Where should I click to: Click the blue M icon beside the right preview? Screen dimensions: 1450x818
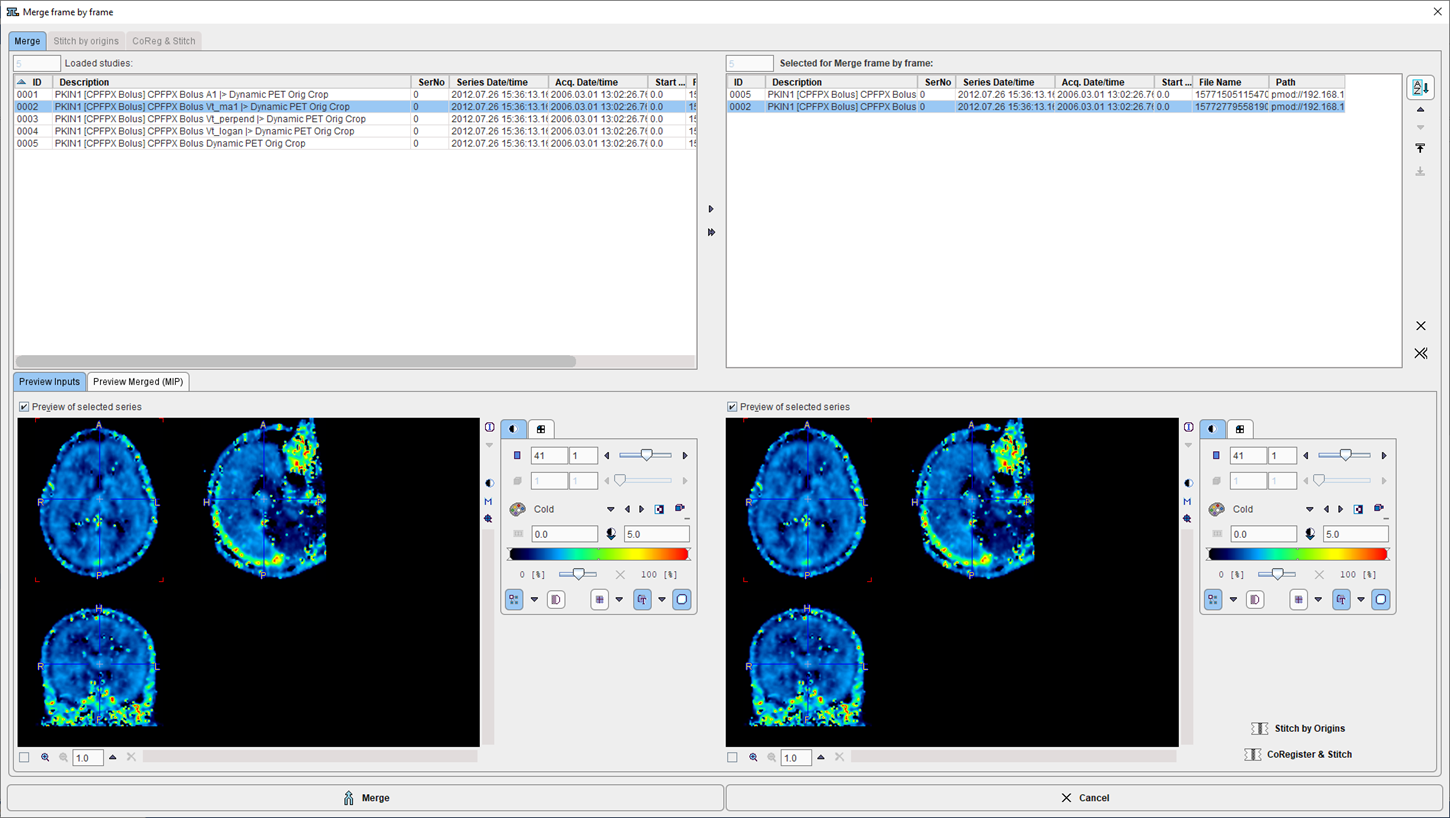[x=1187, y=502]
